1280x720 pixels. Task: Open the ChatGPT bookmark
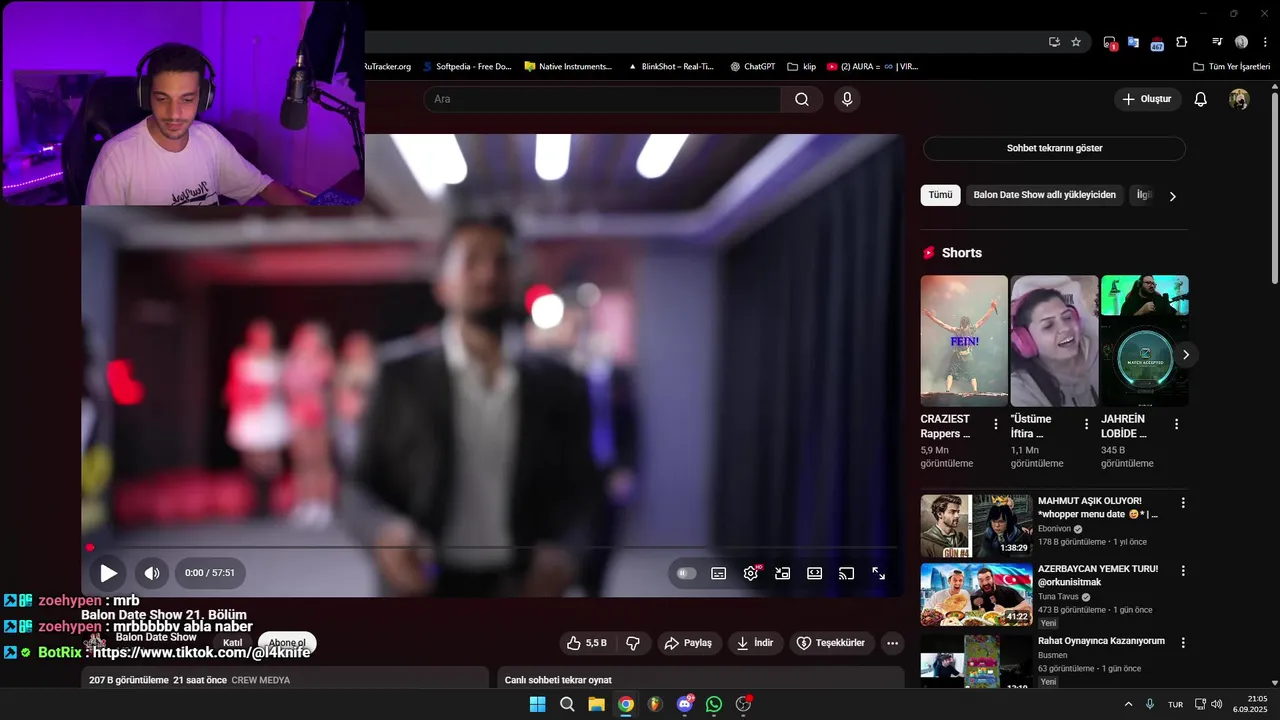point(752,66)
